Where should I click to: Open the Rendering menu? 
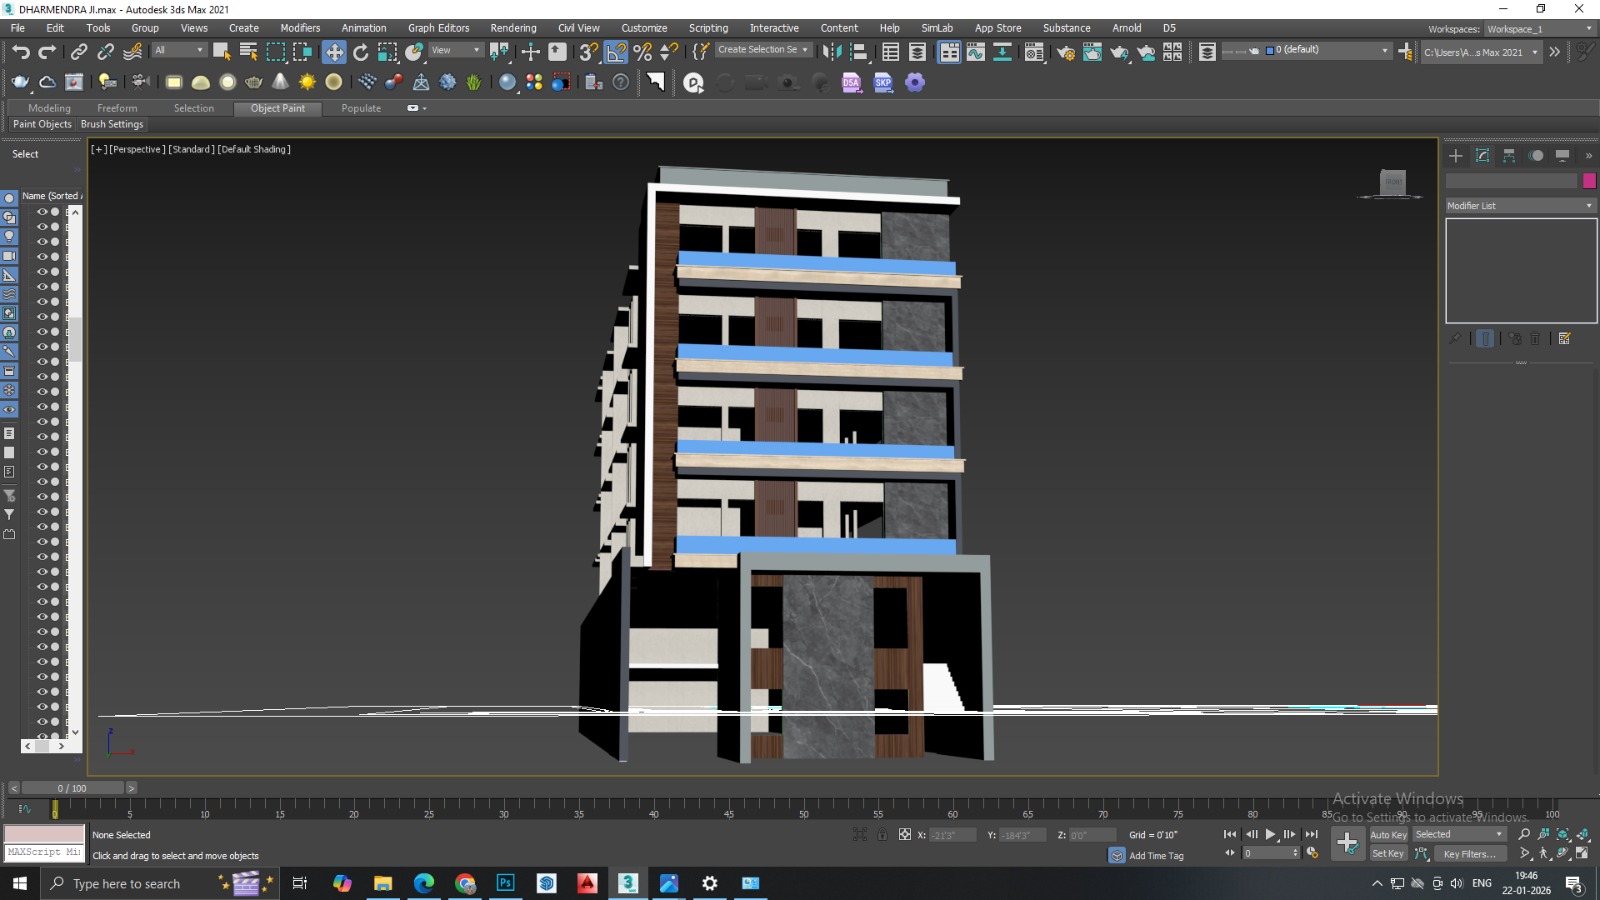[513, 28]
